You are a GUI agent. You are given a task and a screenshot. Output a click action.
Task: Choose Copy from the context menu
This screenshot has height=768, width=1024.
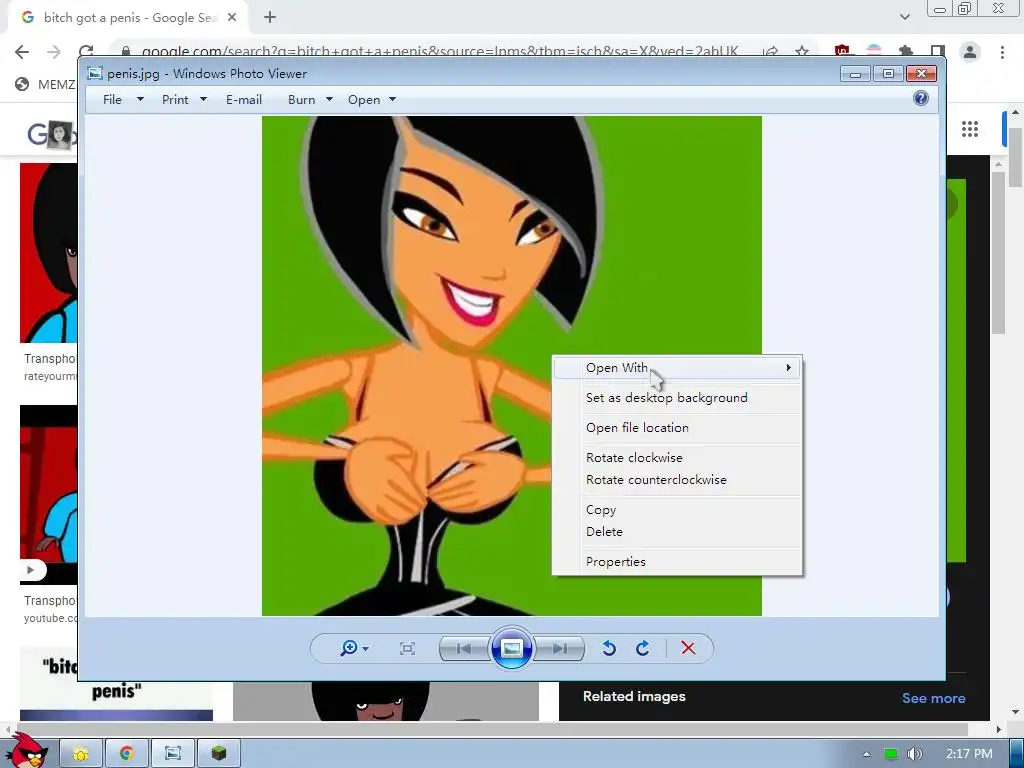677,509
